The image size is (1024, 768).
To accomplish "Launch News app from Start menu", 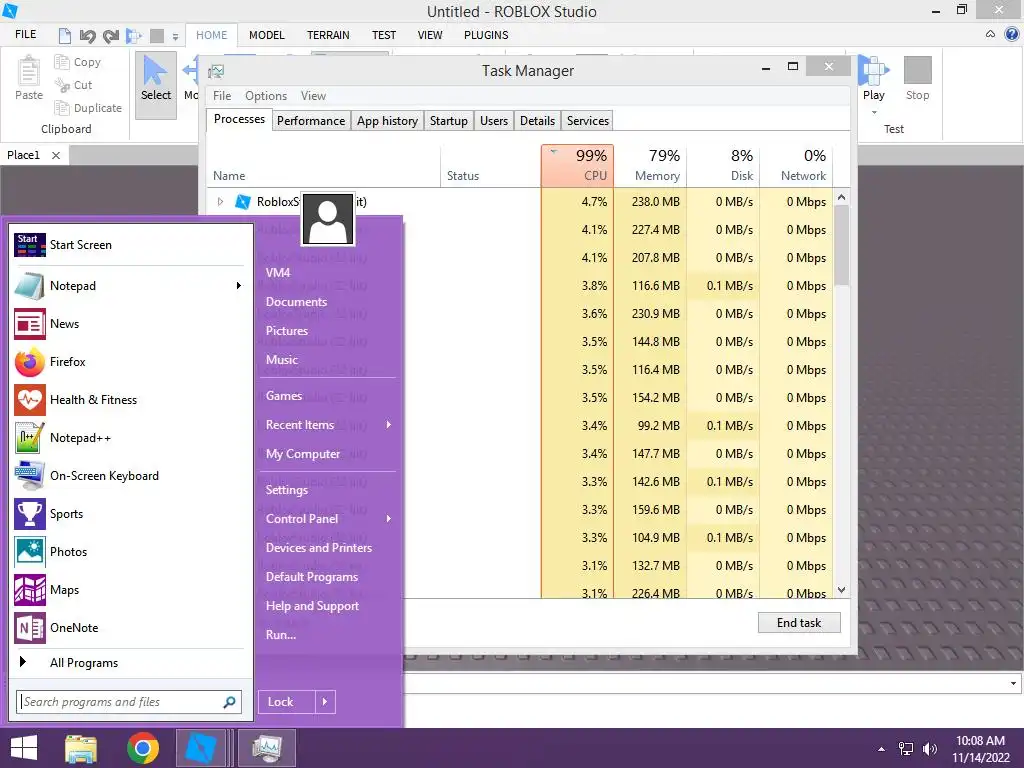I will pyautogui.click(x=29, y=324).
